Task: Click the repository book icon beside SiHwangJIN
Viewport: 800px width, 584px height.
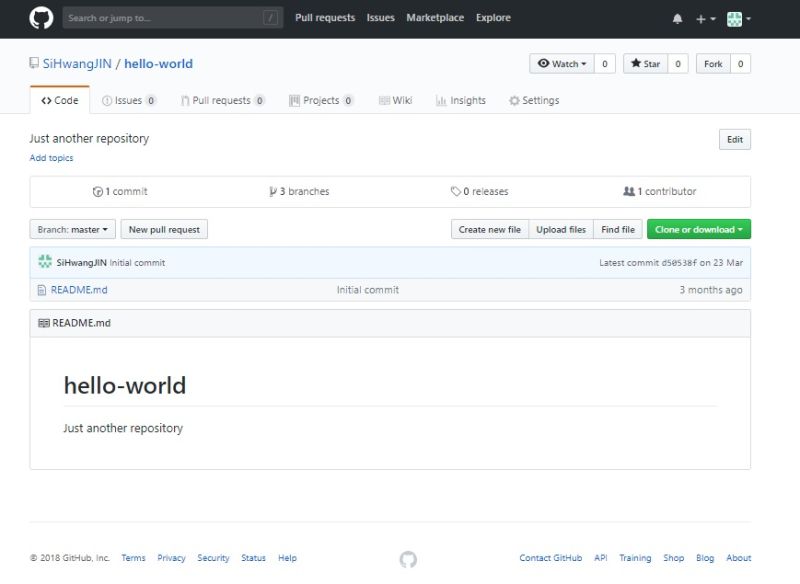Action: [34, 63]
